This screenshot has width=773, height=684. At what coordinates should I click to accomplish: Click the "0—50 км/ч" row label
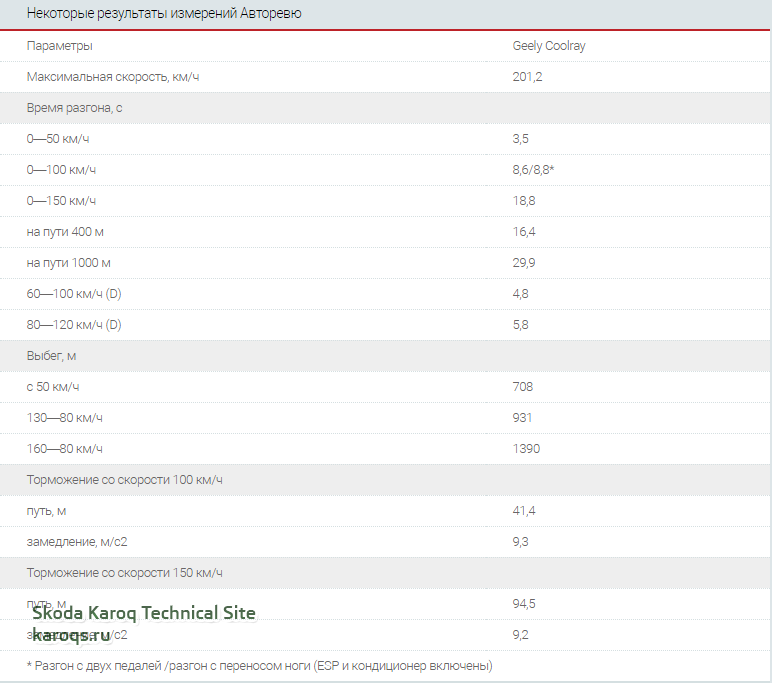tap(58, 139)
